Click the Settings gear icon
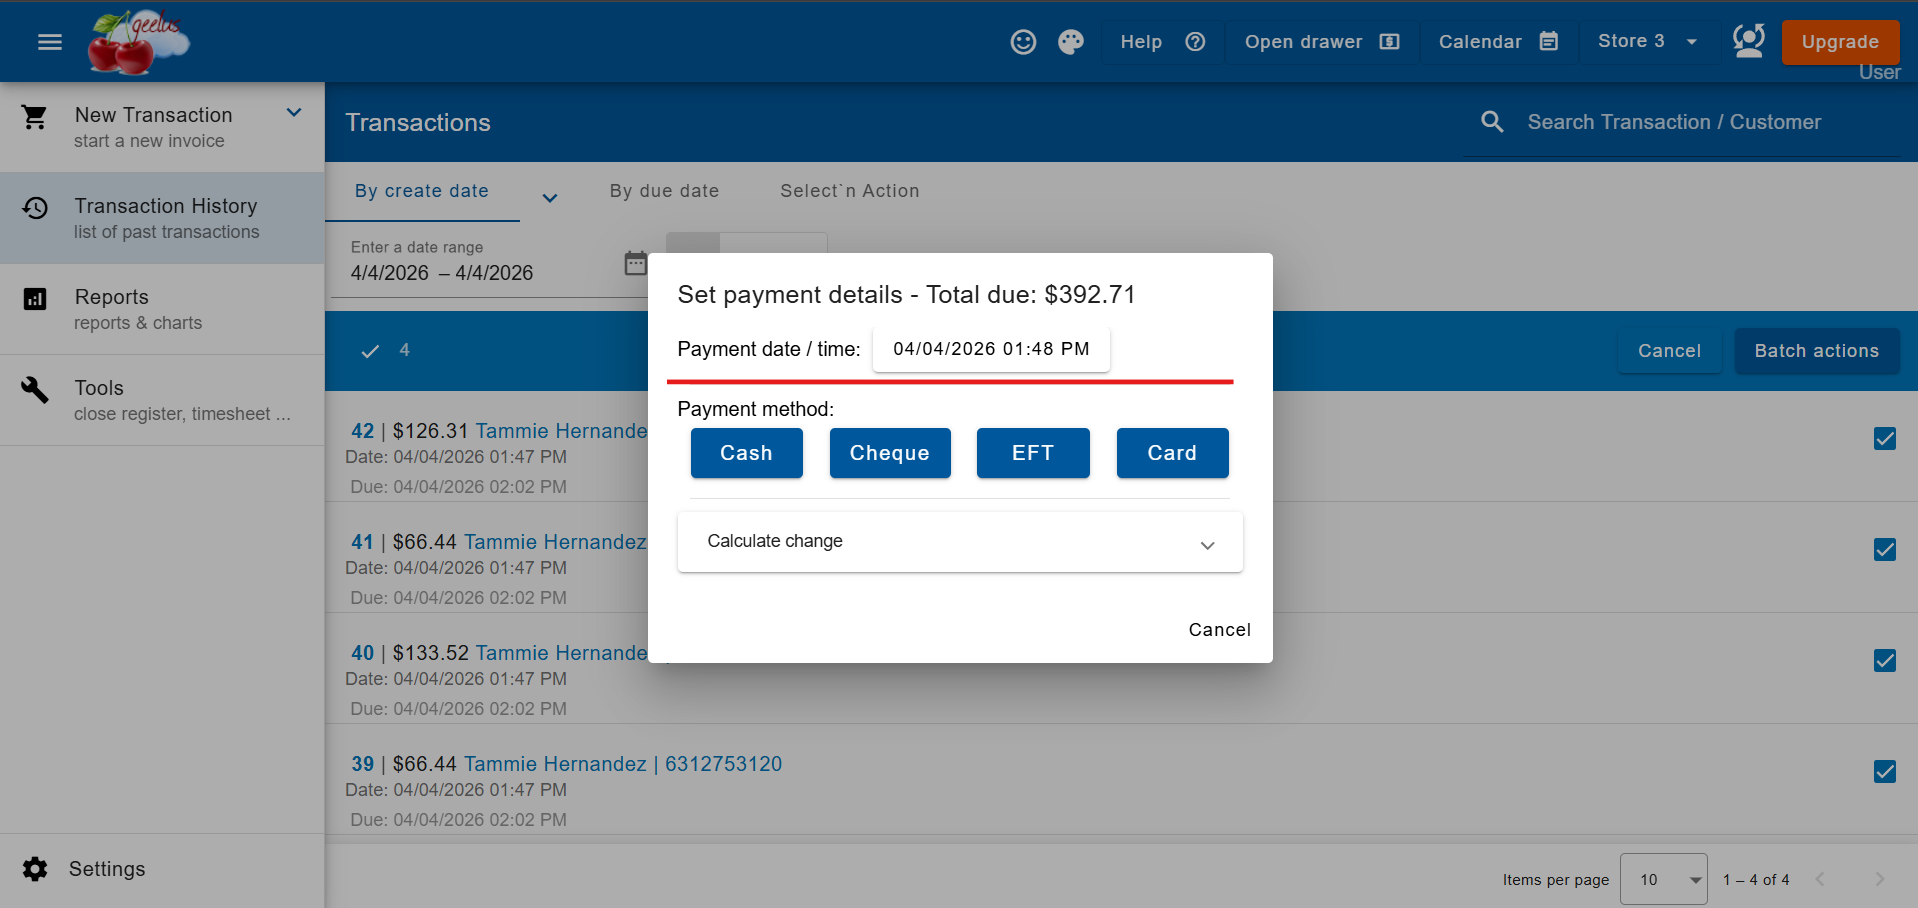 click(35, 869)
